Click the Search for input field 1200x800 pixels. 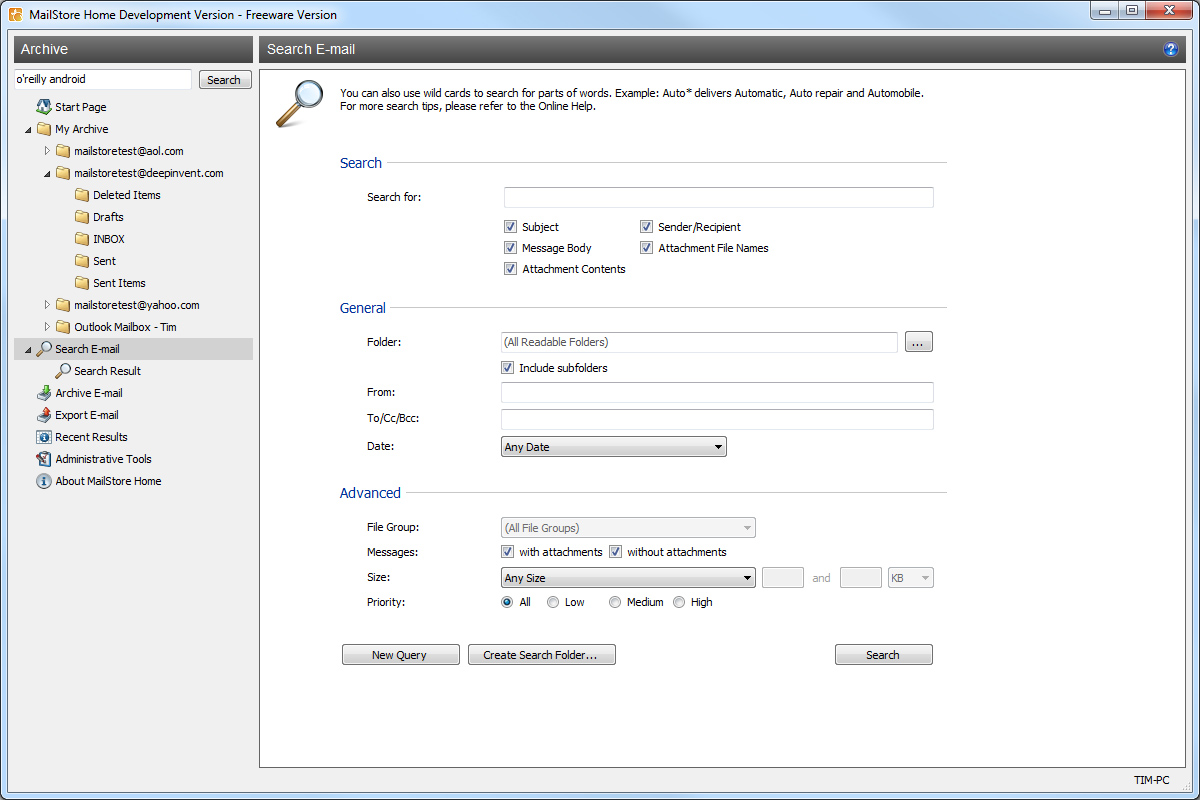717,197
